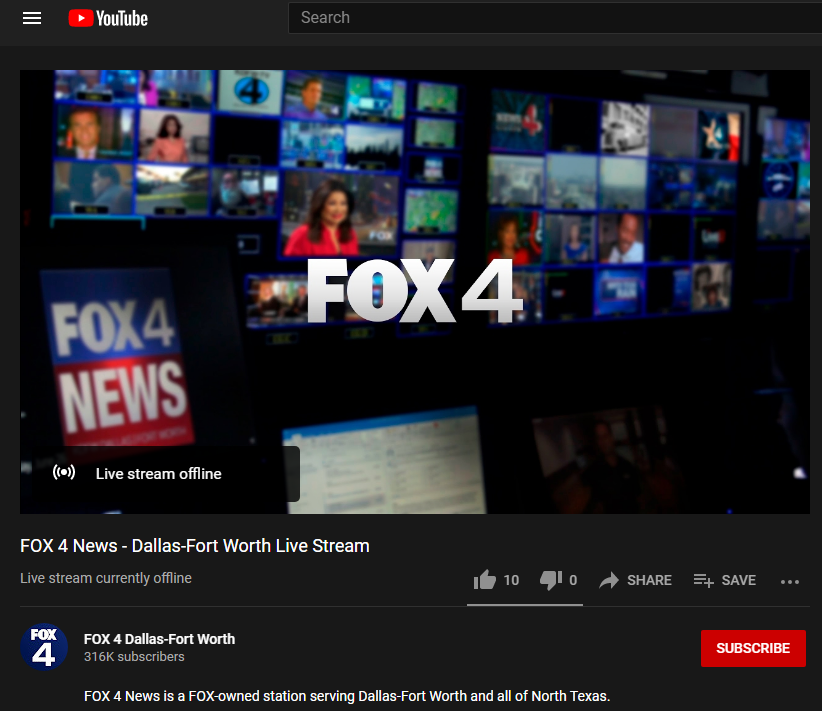Image resolution: width=822 pixels, height=711 pixels.
Task: Save the video to a playlist
Action: [x=724, y=580]
